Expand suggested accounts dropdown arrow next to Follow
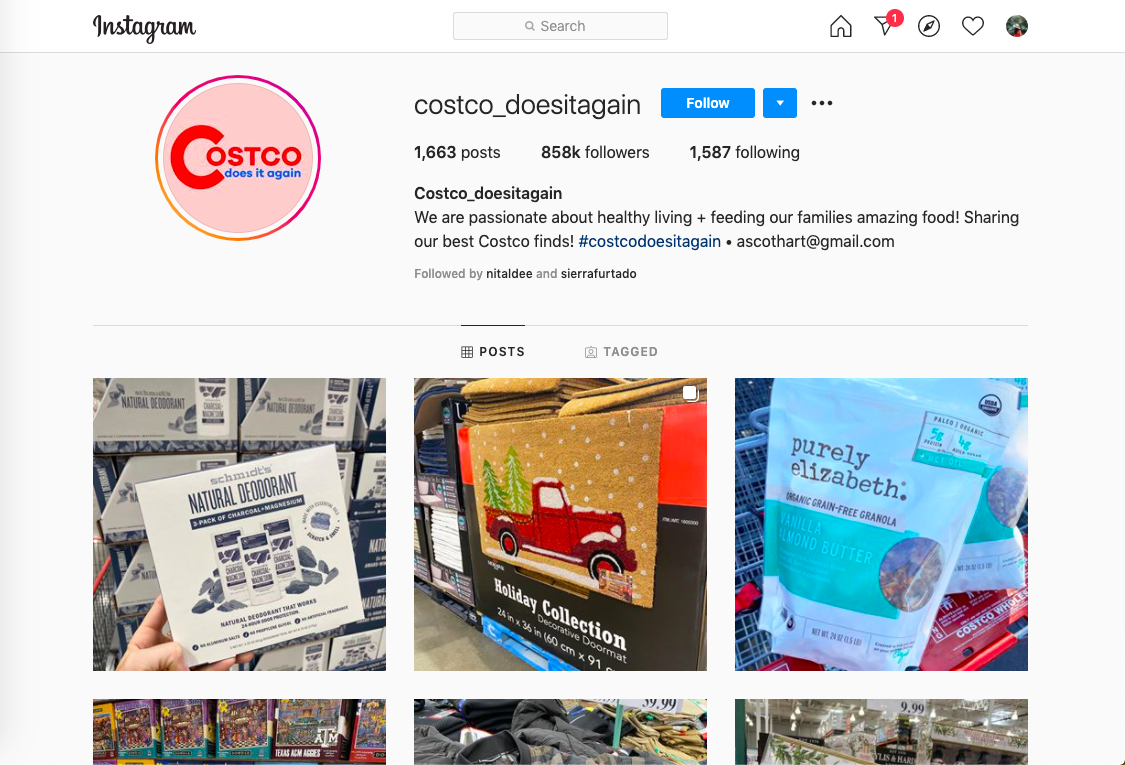 [779, 103]
